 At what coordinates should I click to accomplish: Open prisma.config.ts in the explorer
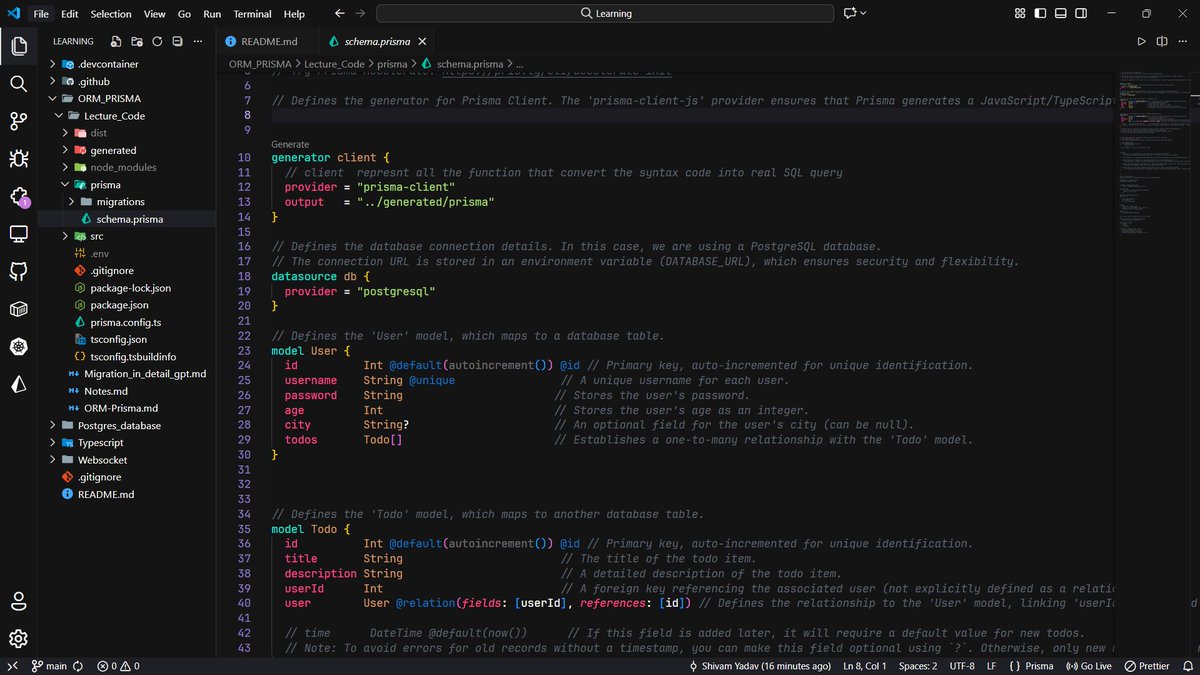point(125,322)
